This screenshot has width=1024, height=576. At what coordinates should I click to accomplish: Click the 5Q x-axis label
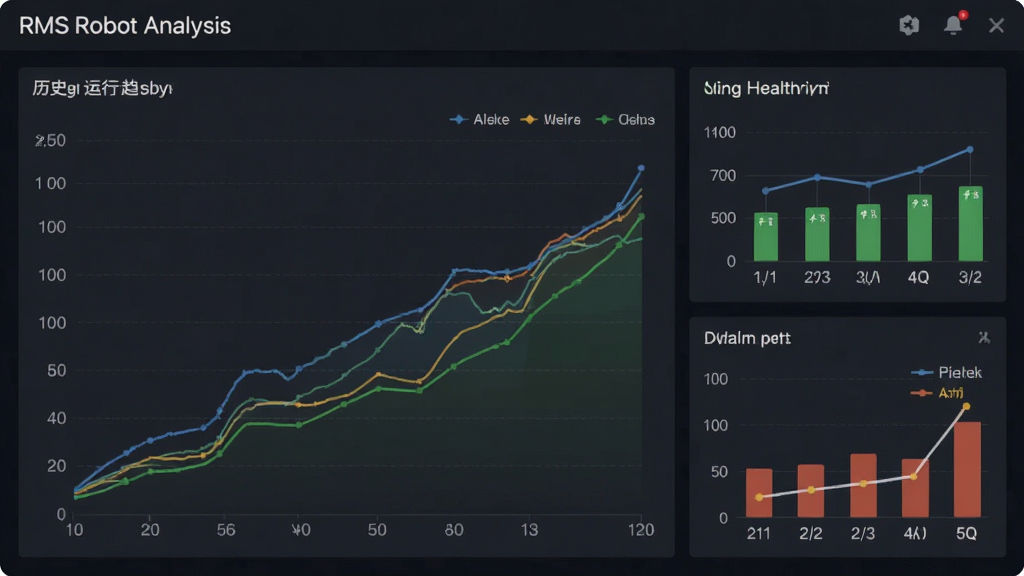(x=967, y=534)
